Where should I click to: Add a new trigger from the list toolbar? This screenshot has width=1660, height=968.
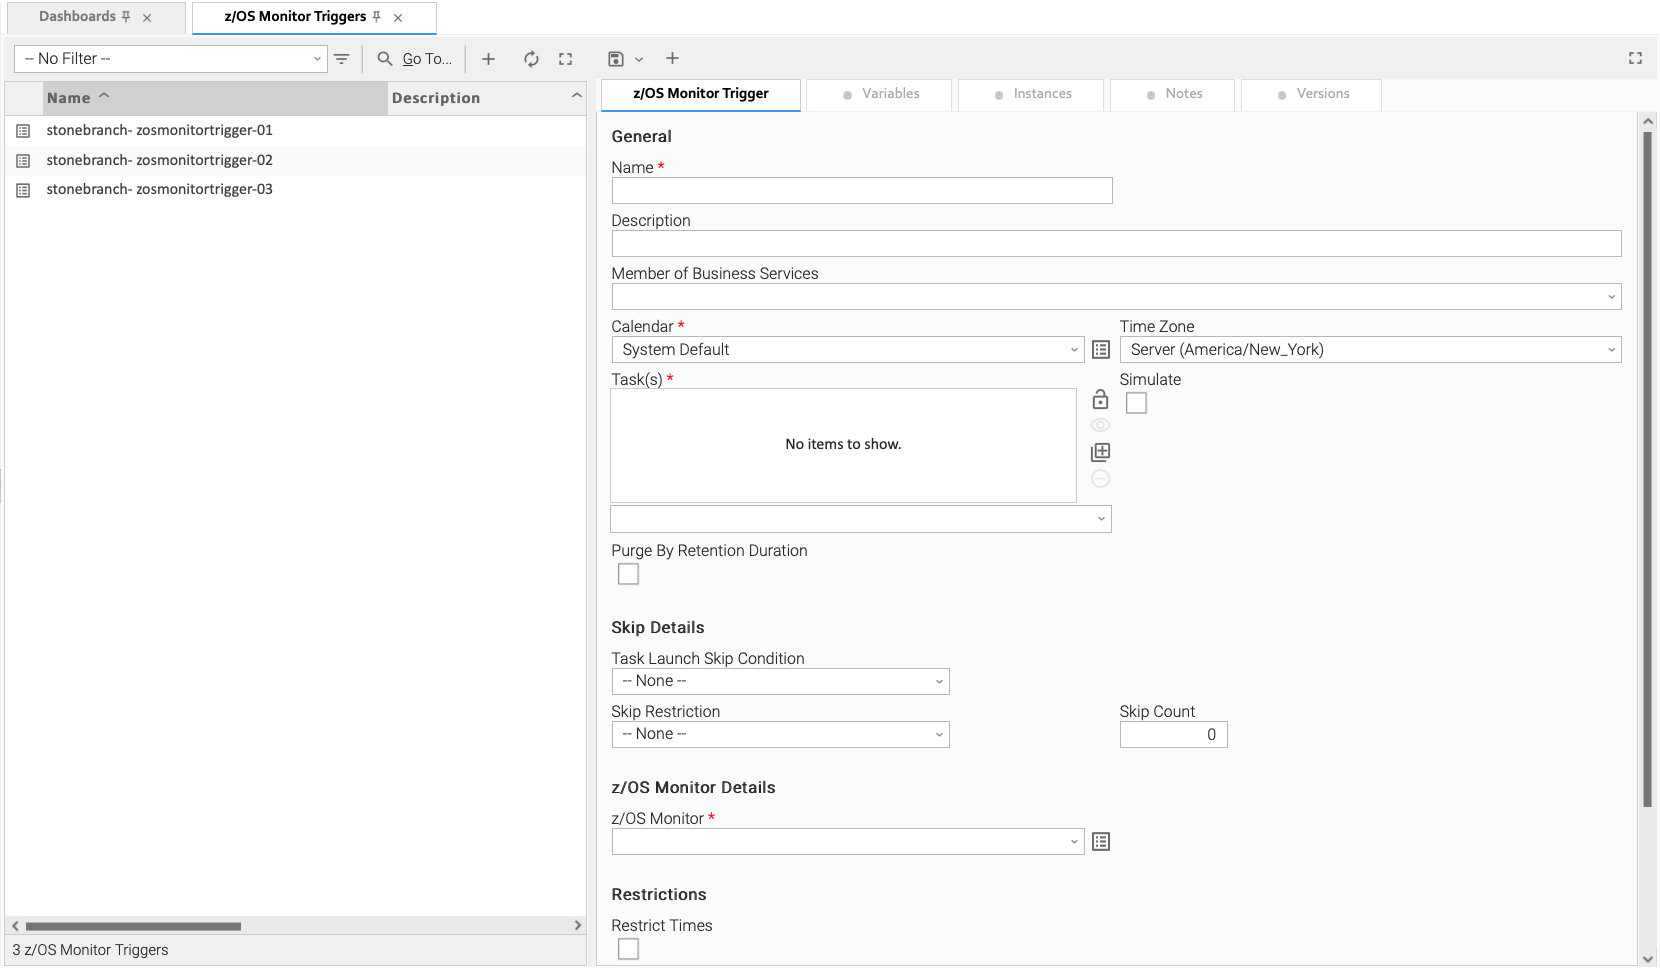[x=488, y=59]
